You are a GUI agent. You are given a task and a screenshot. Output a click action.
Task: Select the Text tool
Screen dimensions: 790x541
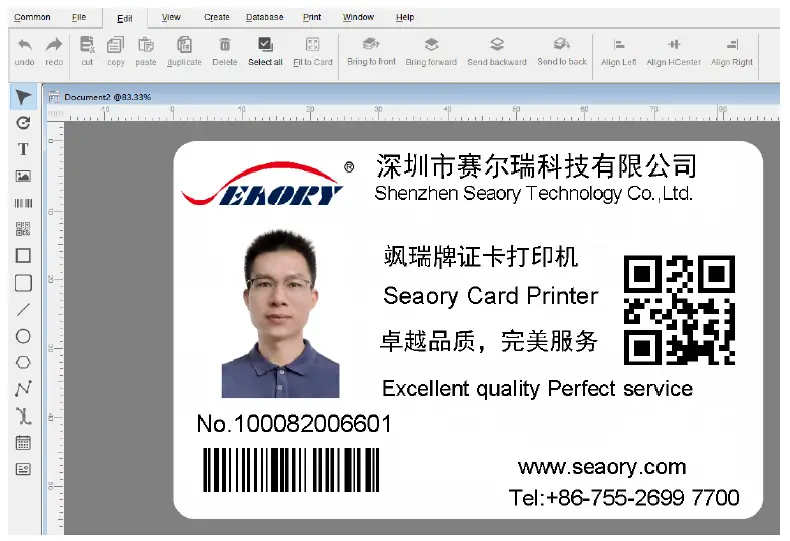point(23,149)
